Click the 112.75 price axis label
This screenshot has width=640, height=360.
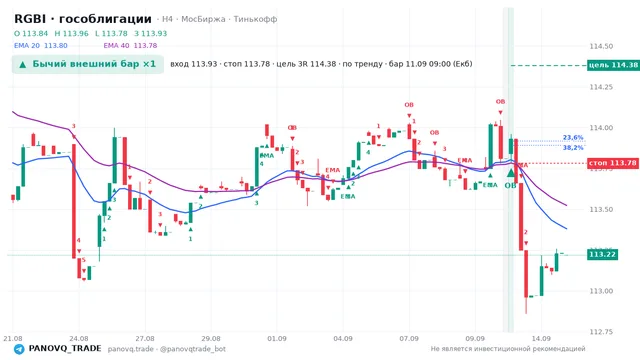coord(601,332)
